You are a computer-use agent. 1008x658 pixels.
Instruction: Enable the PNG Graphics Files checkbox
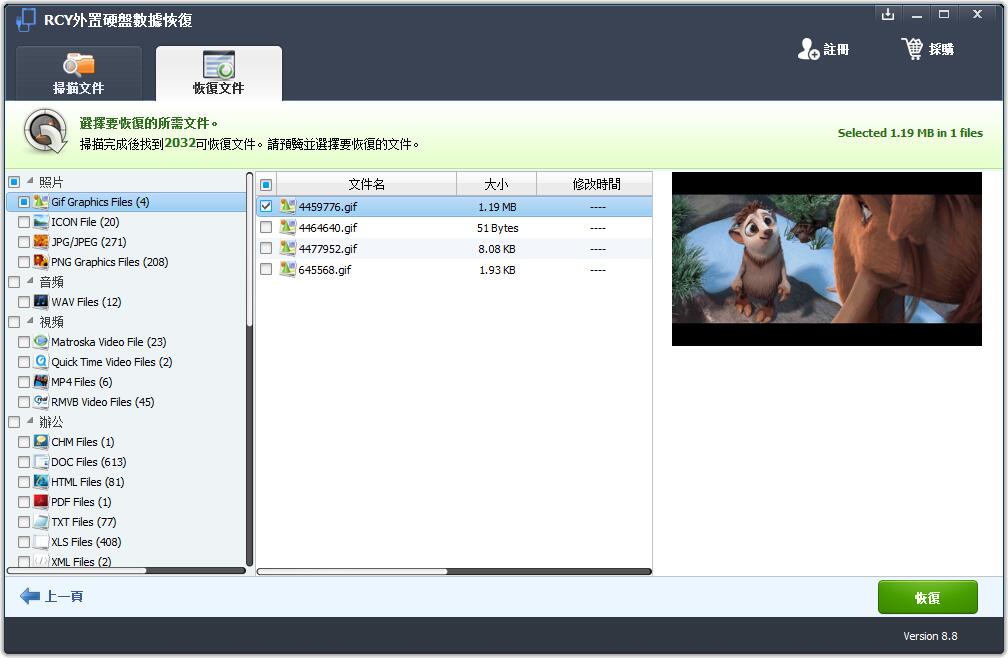tap(24, 262)
